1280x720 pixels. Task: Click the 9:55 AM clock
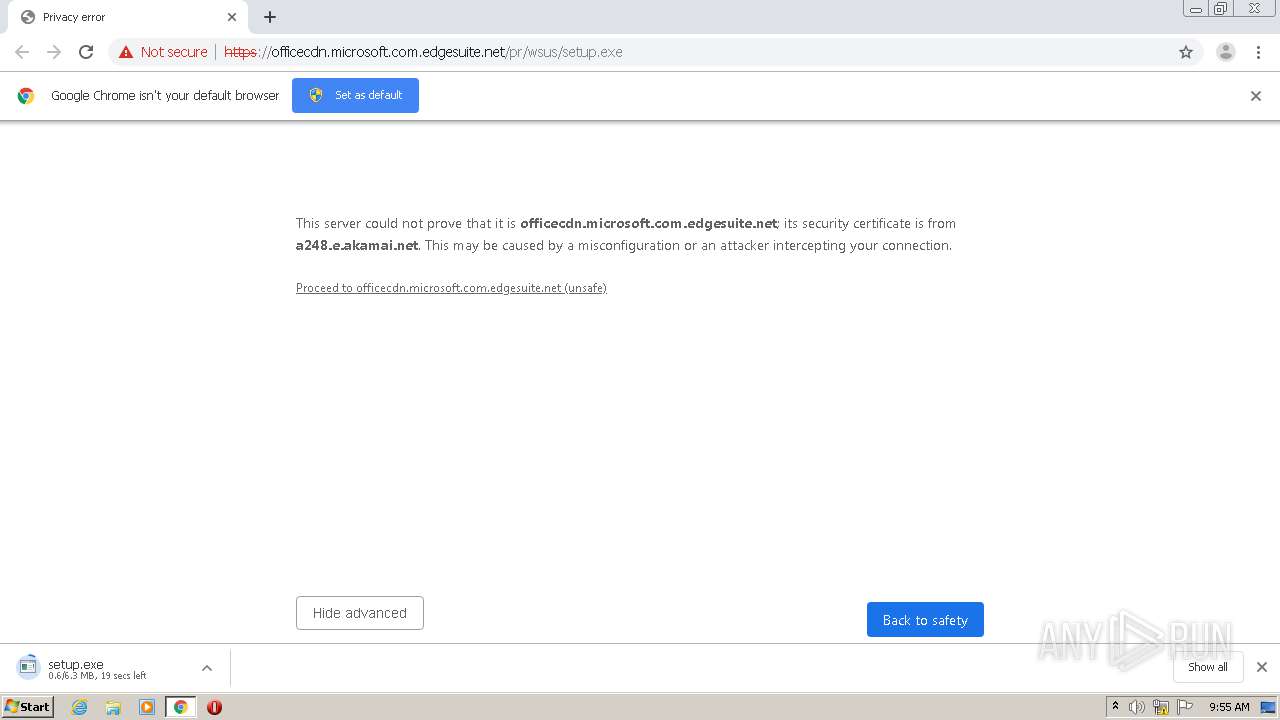click(1229, 707)
